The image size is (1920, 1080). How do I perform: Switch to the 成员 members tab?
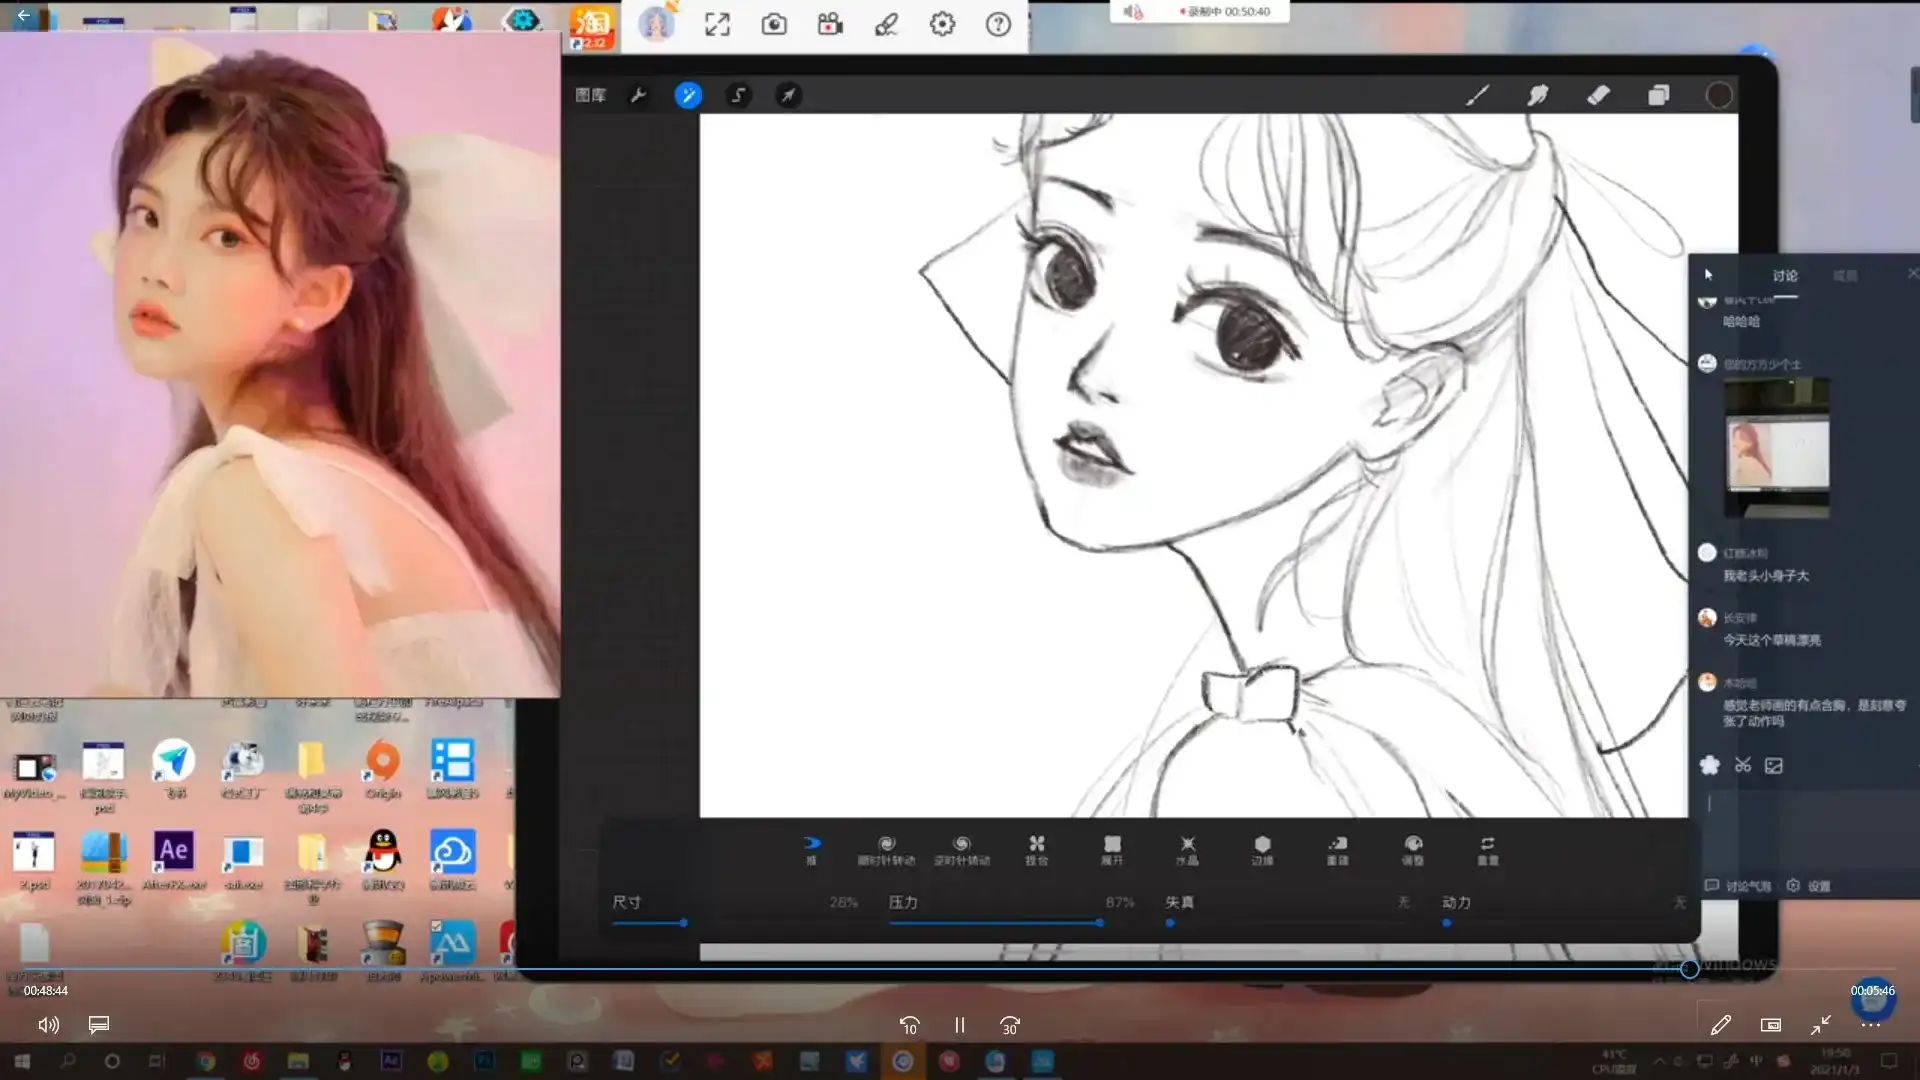point(1845,276)
